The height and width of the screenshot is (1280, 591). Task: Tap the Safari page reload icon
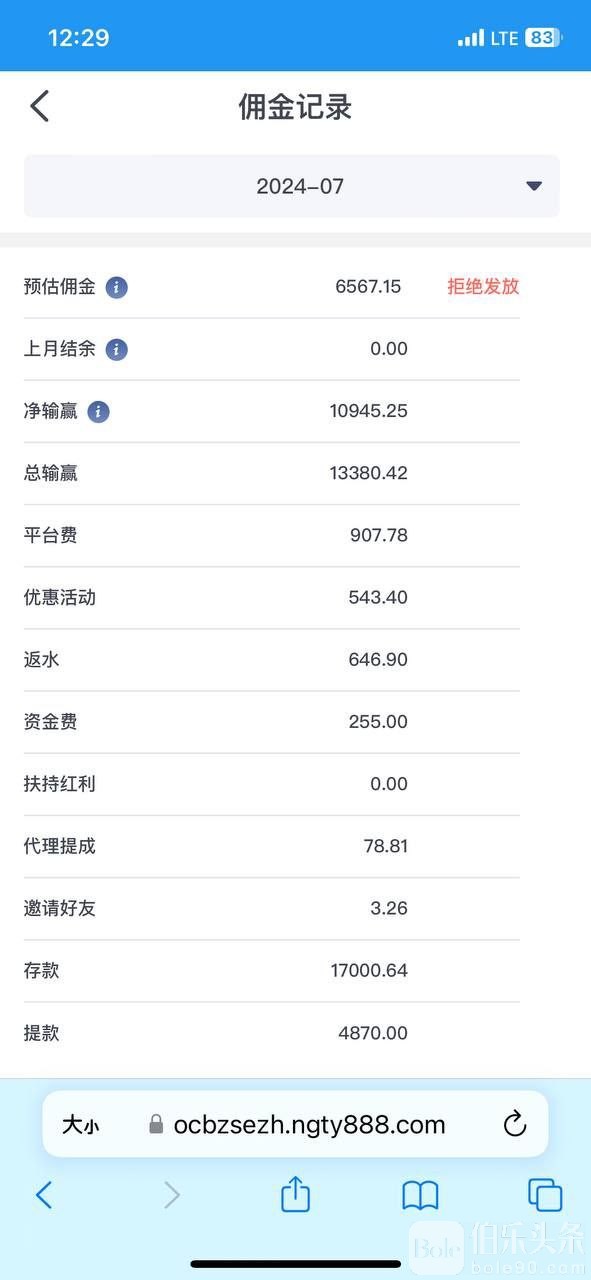click(x=515, y=1124)
